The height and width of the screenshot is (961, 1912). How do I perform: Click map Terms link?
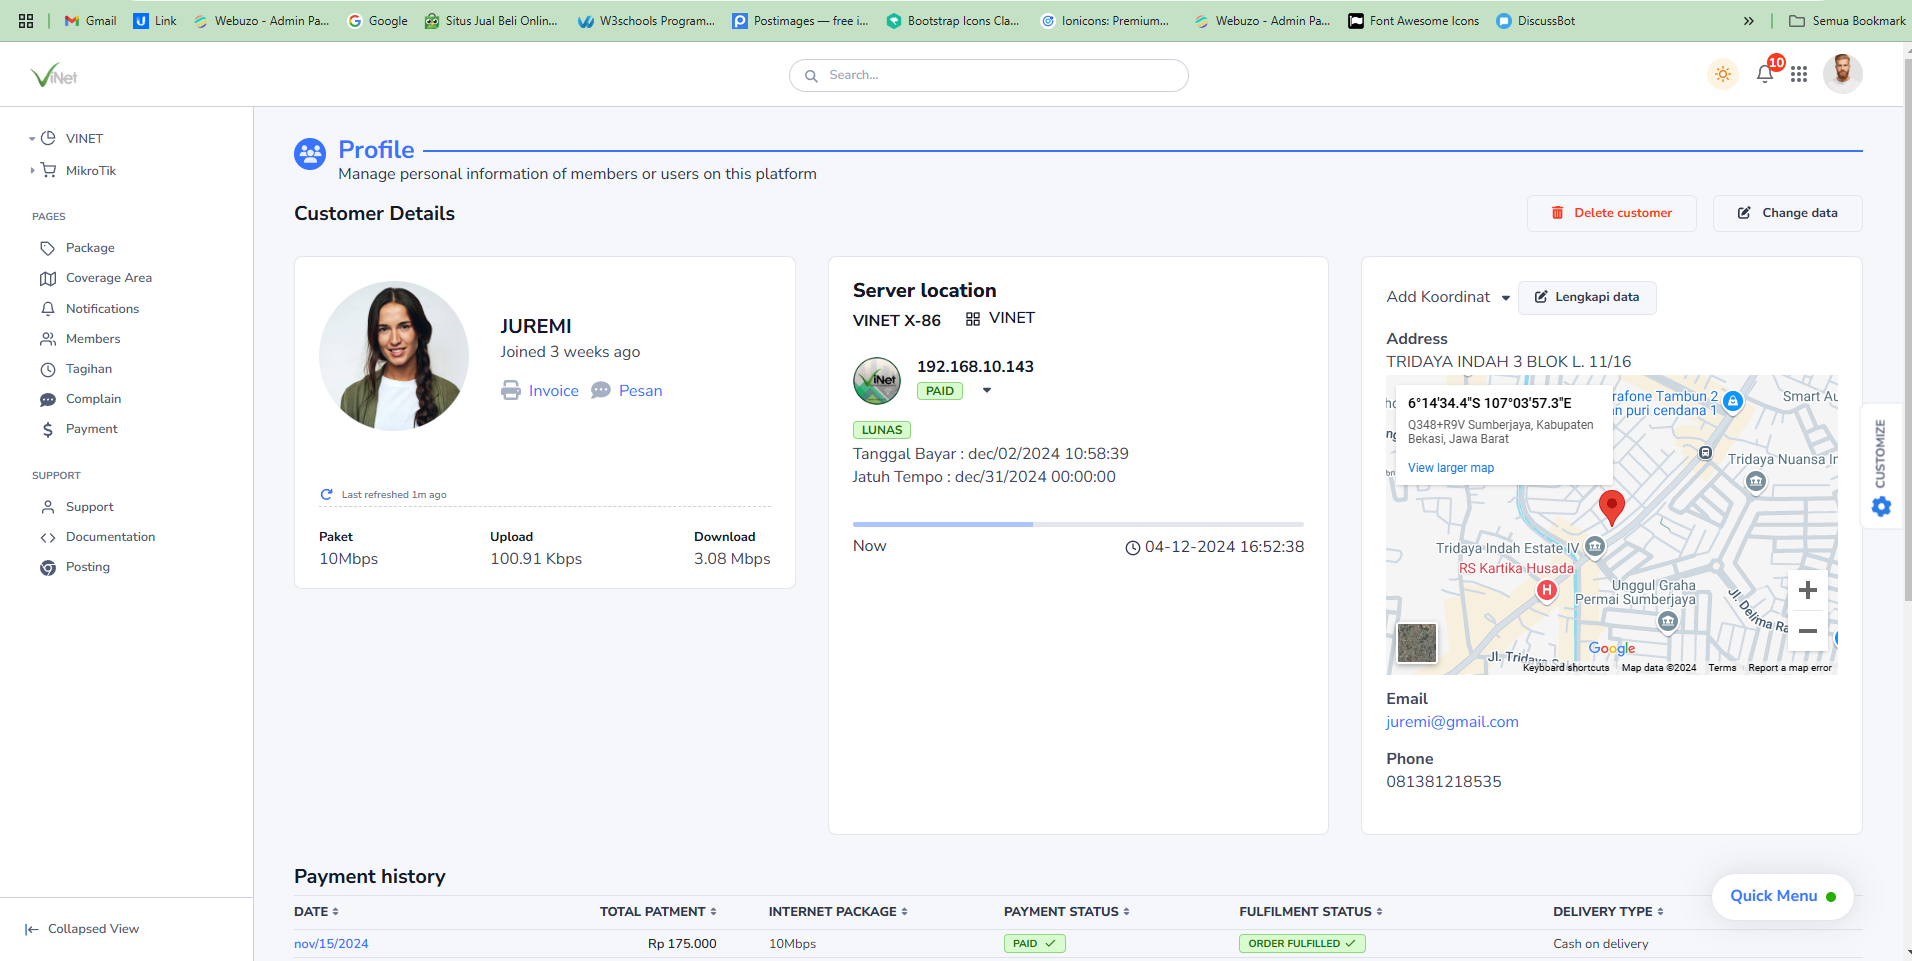1722,668
